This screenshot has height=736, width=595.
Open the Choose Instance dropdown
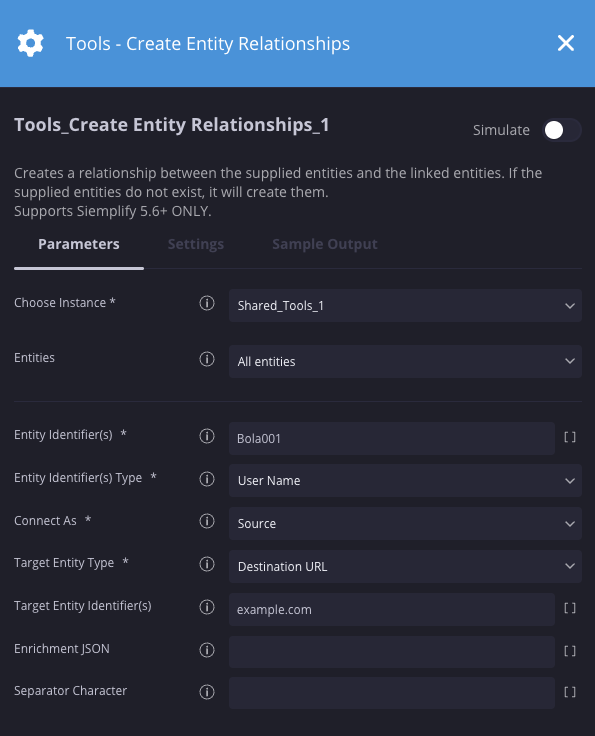(x=405, y=306)
